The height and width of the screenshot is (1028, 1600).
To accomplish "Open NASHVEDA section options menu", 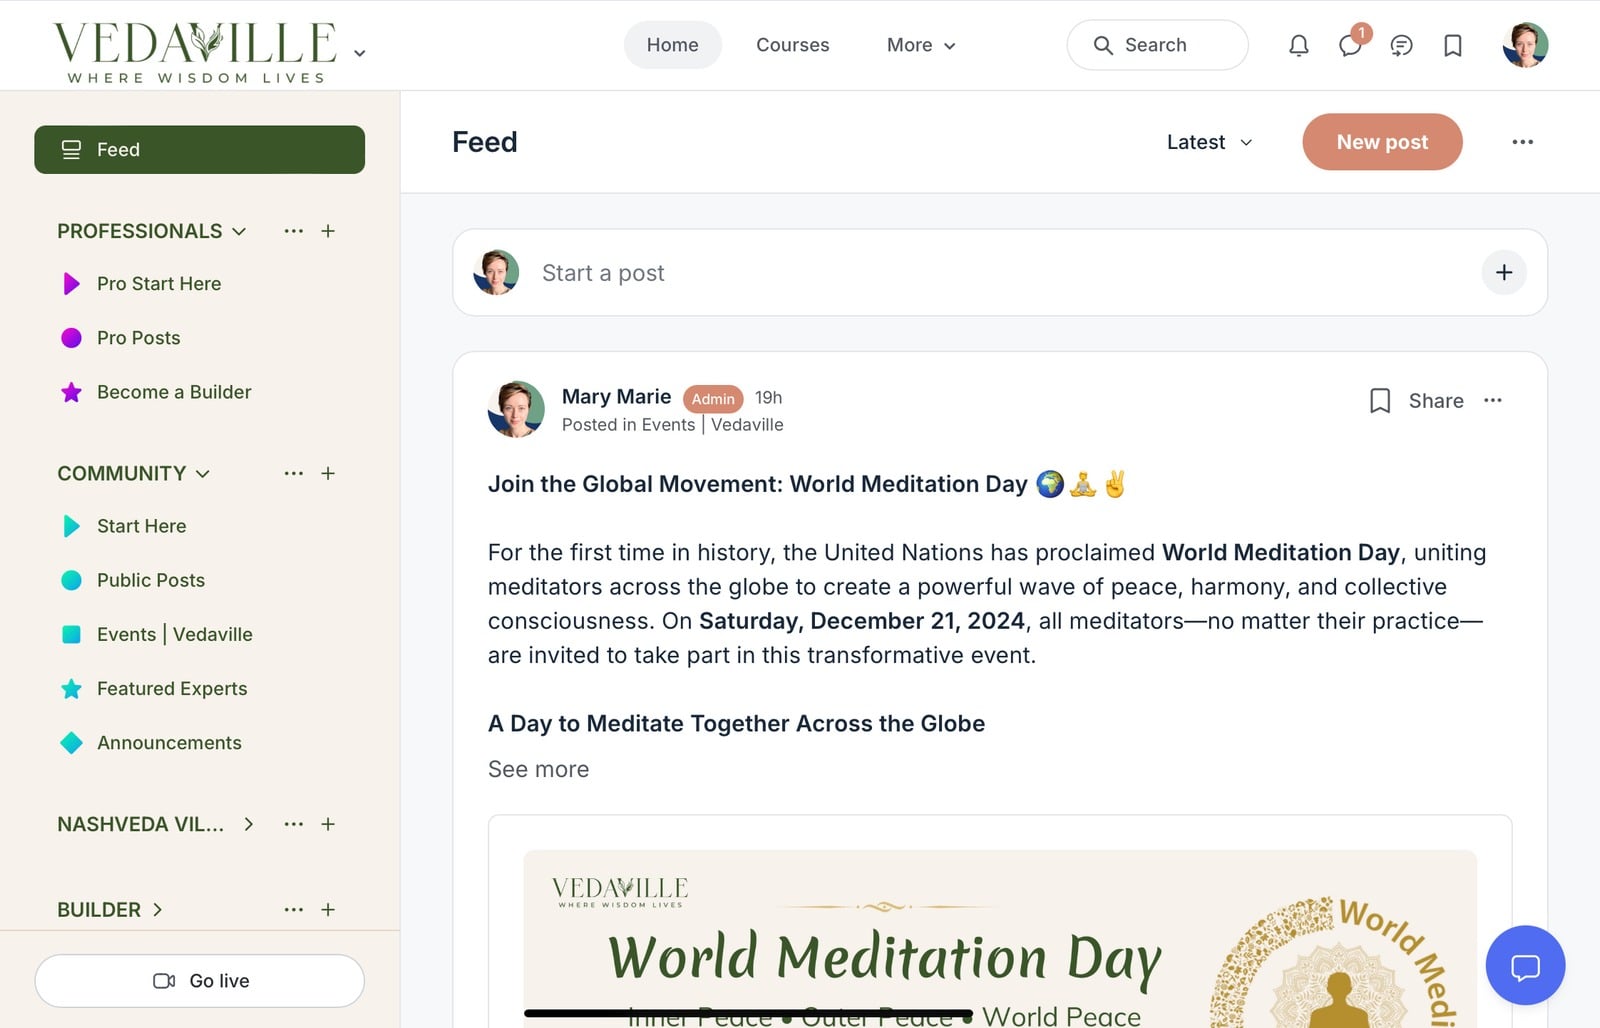I will (293, 824).
